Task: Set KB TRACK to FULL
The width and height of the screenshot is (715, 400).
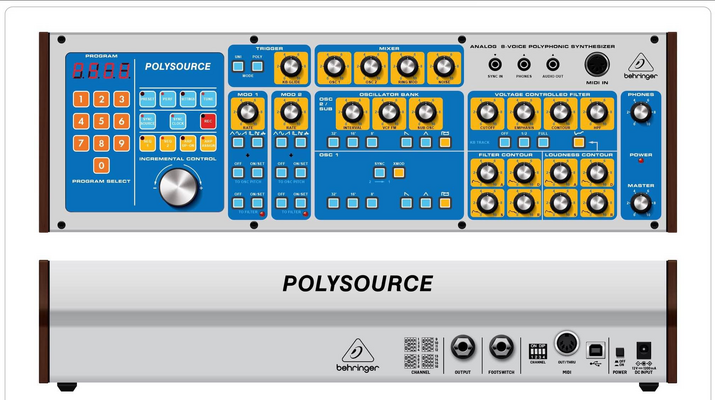Action: (543, 142)
